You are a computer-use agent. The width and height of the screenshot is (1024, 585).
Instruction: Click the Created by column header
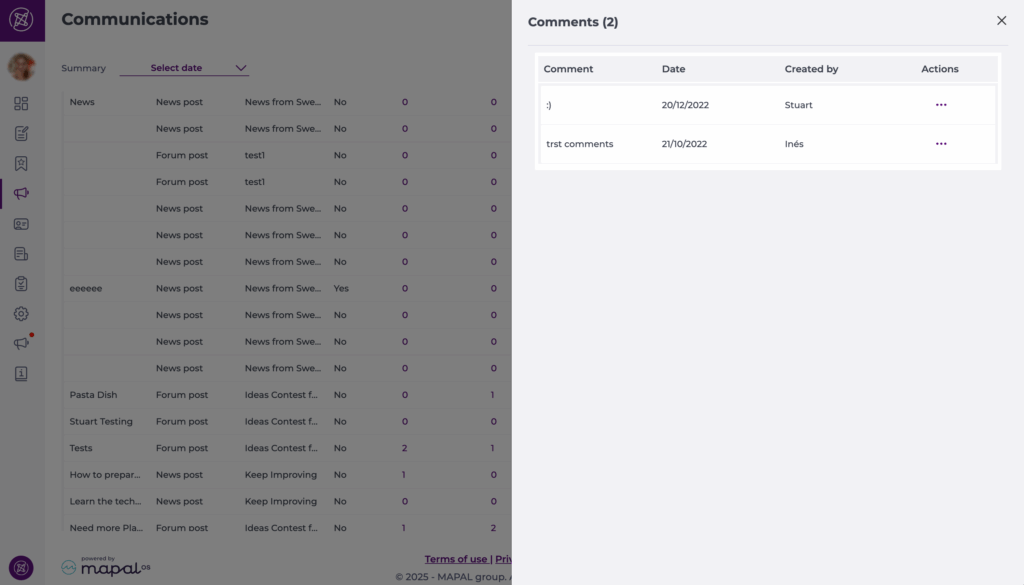coord(811,69)
